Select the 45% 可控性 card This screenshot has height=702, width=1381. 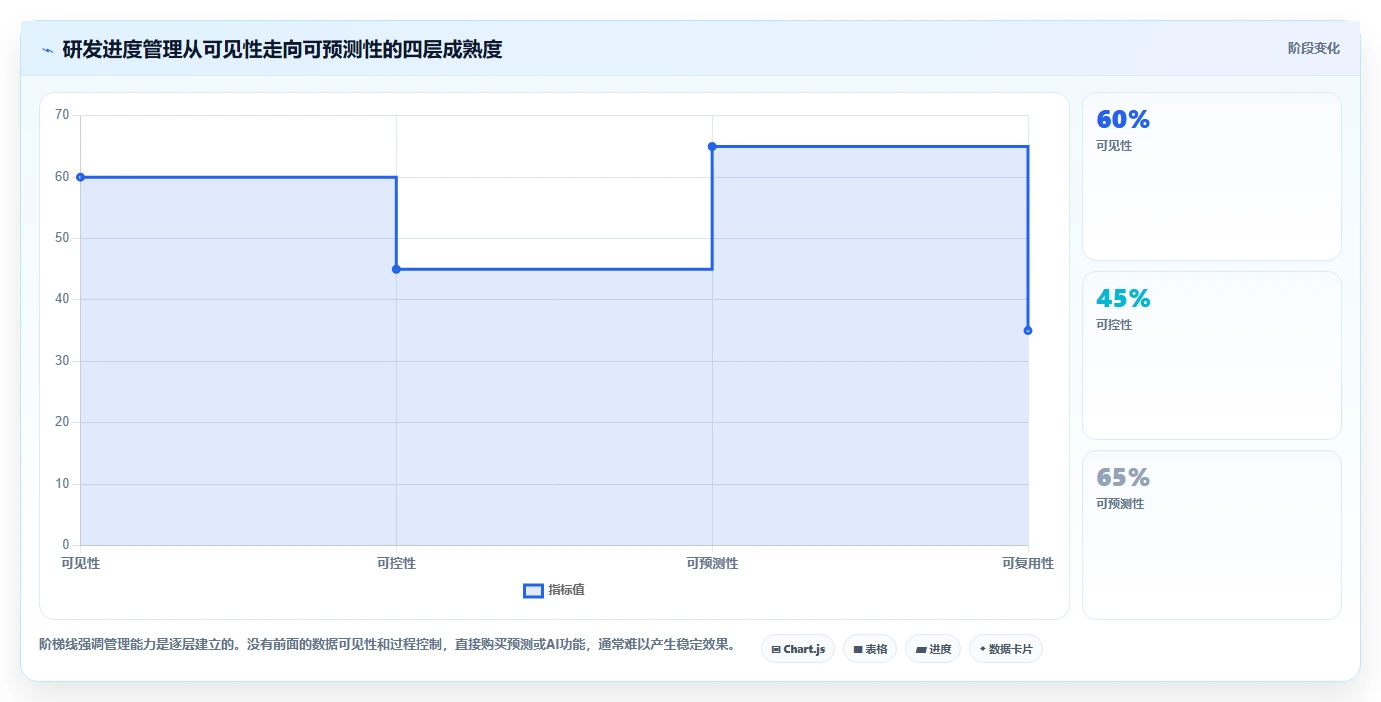pyautogui.click(x=1212, y=355)
